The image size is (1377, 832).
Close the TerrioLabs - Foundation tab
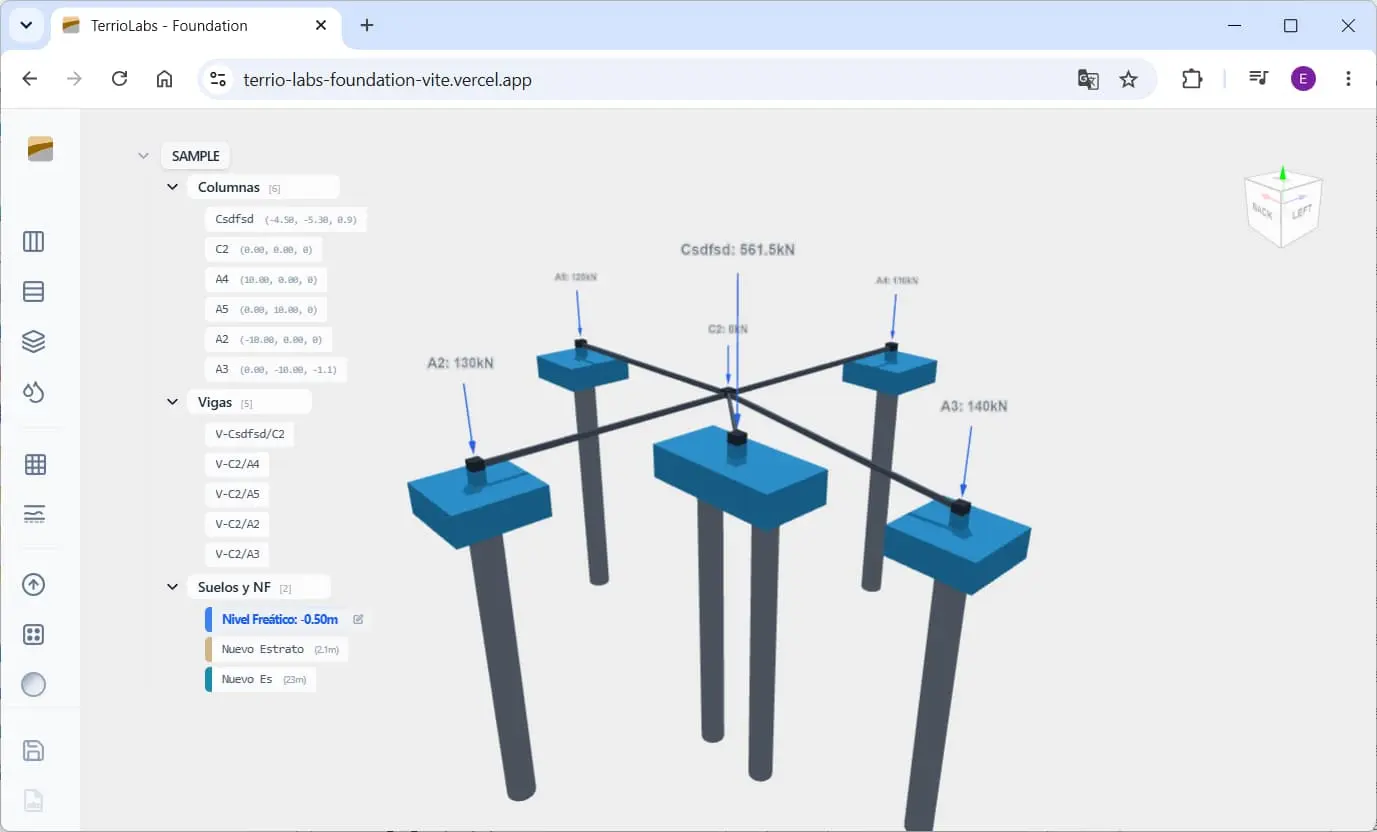pyautogui.click(x=321, y=26)
